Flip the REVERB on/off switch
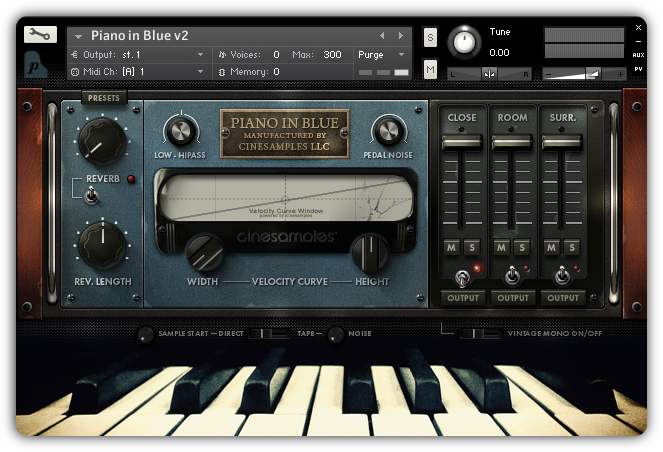The width and height of the screenshot is (663, 452). tap(91, 196)
